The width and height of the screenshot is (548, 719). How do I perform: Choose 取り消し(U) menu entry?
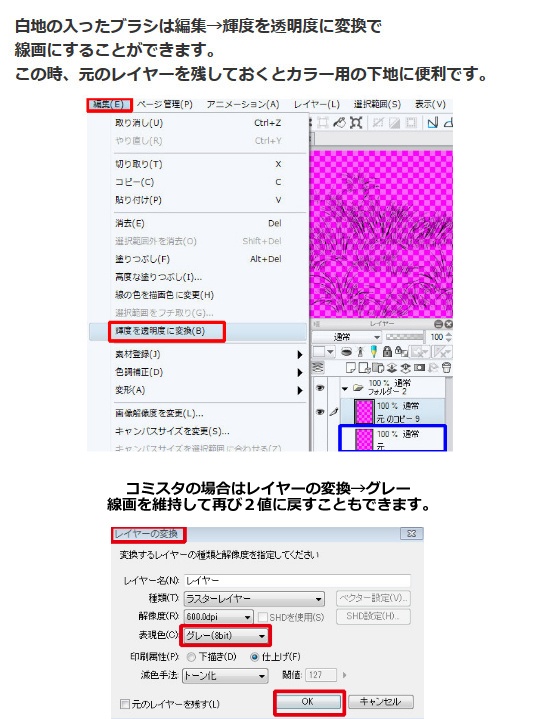(198, 123)
